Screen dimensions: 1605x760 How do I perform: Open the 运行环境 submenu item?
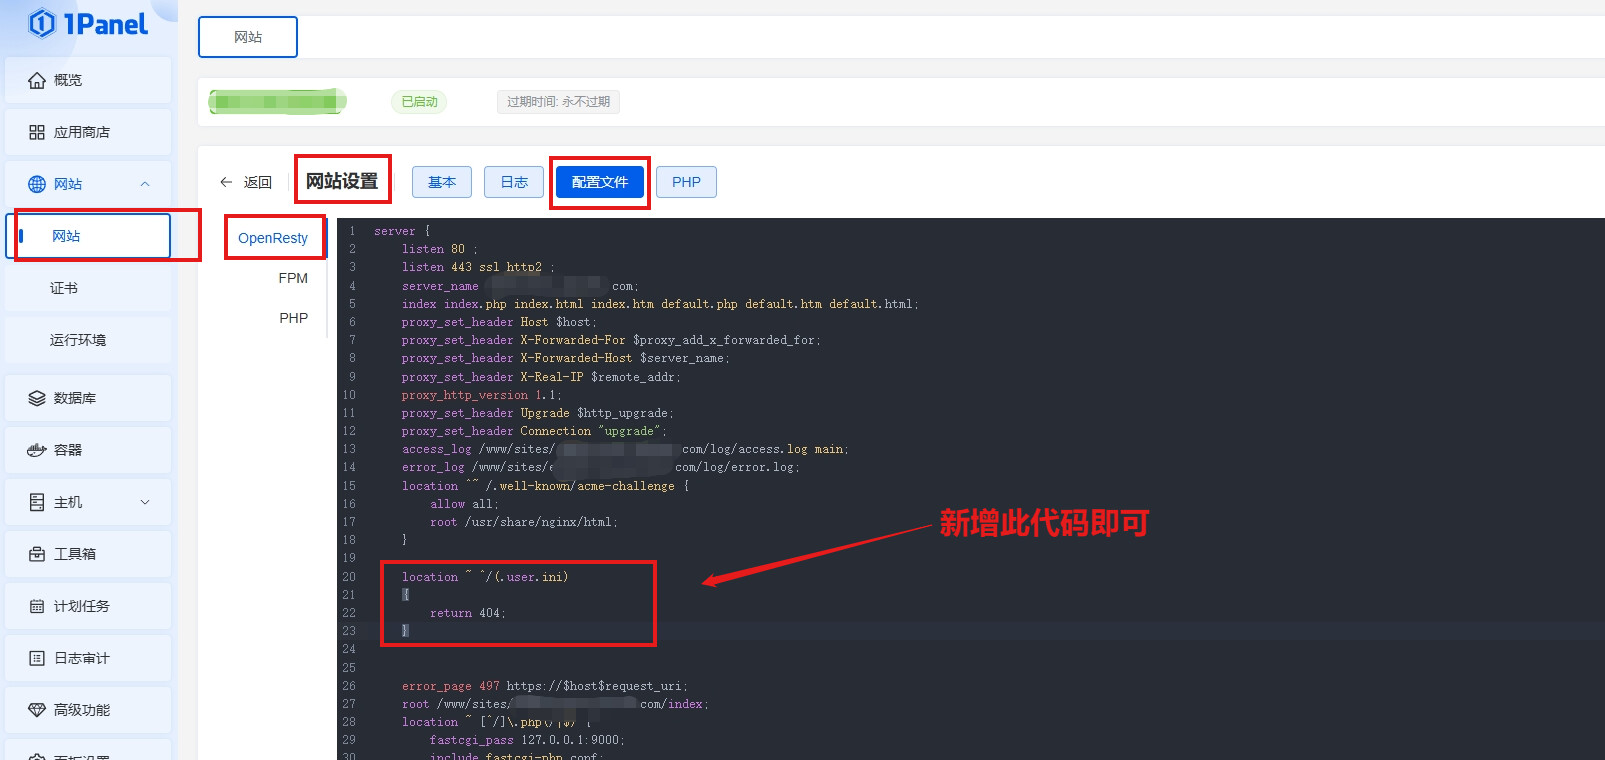click(x=88, y=340)
